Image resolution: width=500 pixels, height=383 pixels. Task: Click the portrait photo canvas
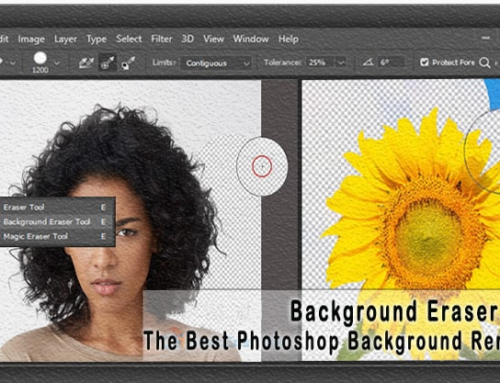tap(130, 220)
